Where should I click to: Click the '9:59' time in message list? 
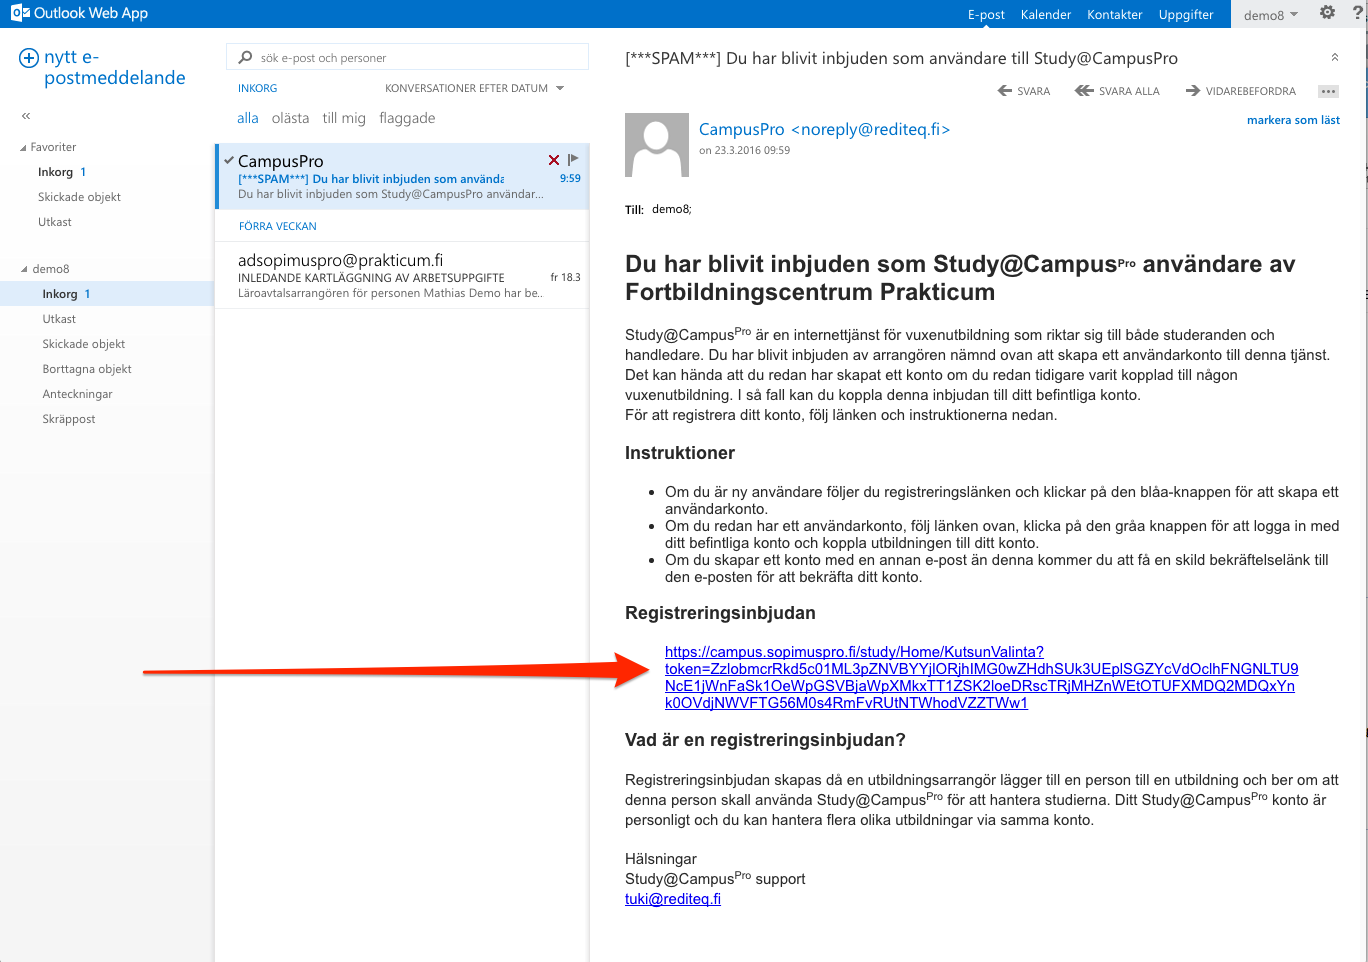point(570,178)
